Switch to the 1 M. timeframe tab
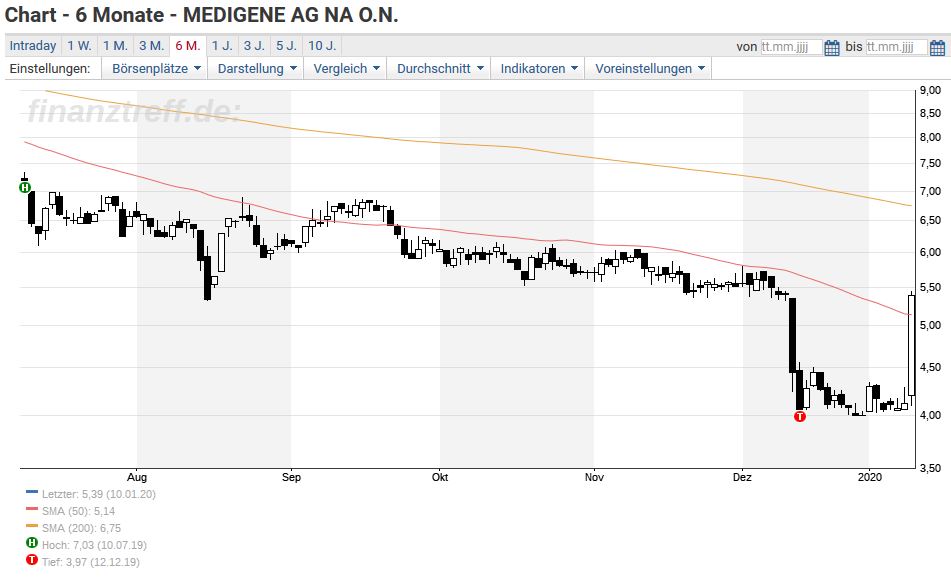Viewport: 951px width, 577px height. (x=115, y=46)
